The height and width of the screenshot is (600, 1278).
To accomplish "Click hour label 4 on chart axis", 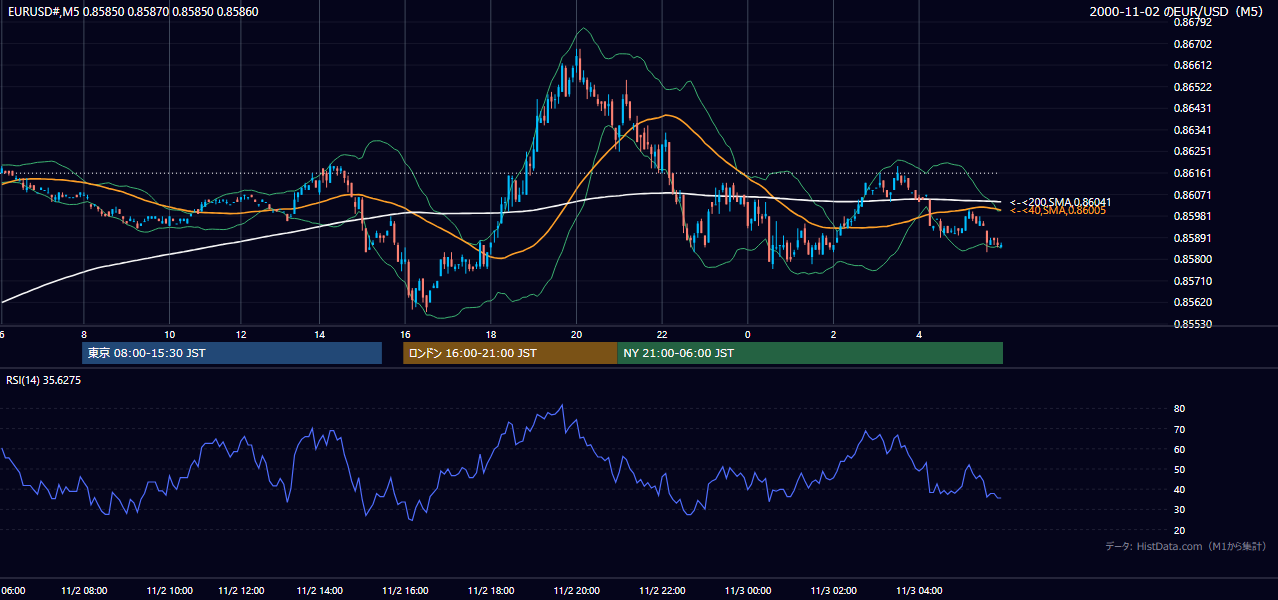I will click(918, 334).
